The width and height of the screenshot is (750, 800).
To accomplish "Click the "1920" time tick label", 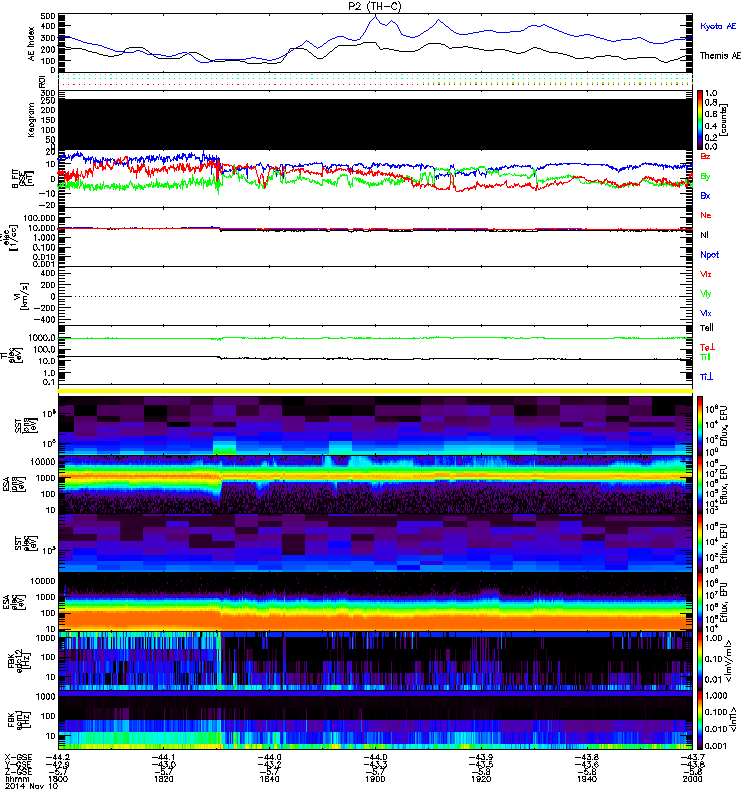I will coord(481,779).
